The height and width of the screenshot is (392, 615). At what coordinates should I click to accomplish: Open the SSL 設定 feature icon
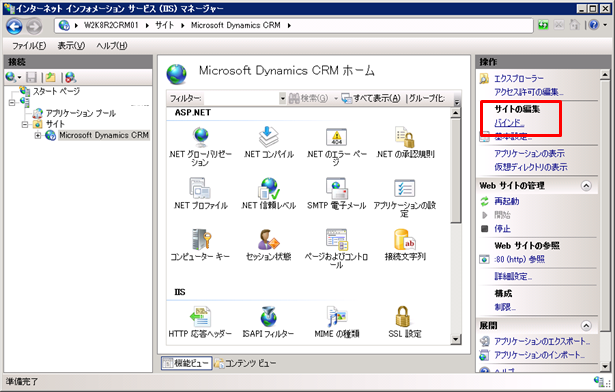(x=404, y=323)
